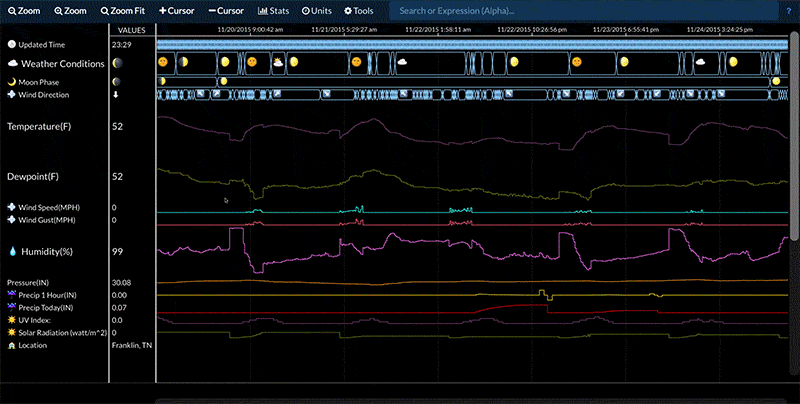Add a cursor with the +Cursor button
This screenshot has width=800, height=404.
(x=178, y=10)
